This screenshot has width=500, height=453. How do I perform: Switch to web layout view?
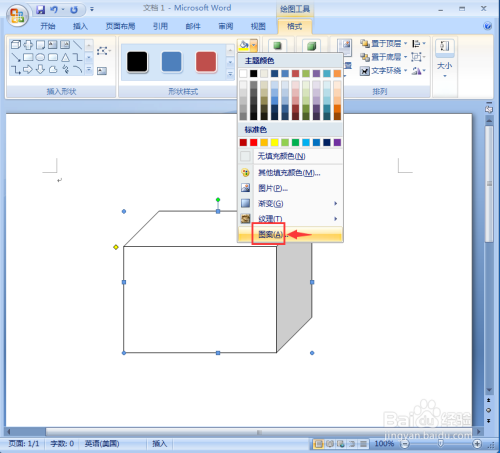(341, 444)
